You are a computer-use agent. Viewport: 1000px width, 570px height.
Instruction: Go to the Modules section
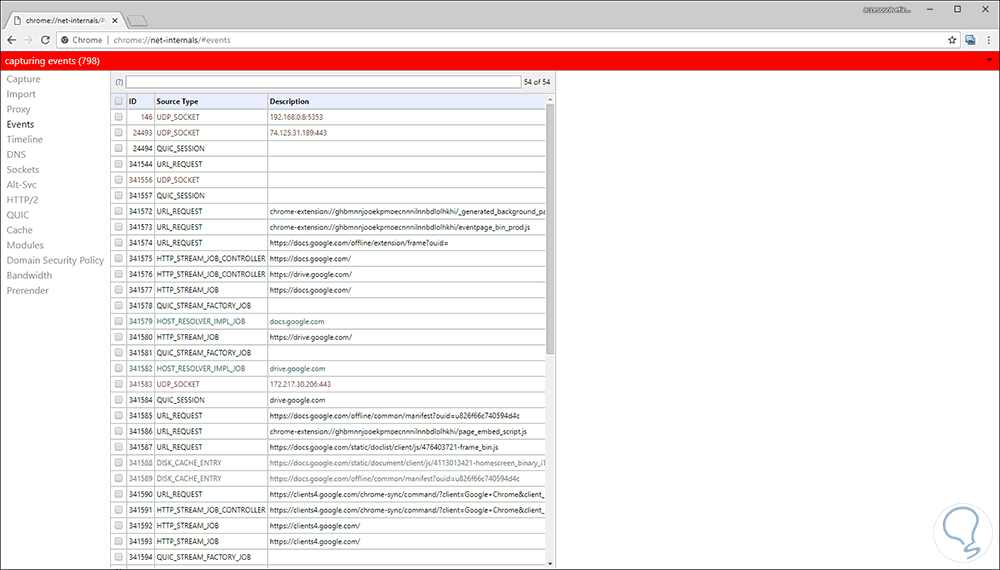pos(26,245)
